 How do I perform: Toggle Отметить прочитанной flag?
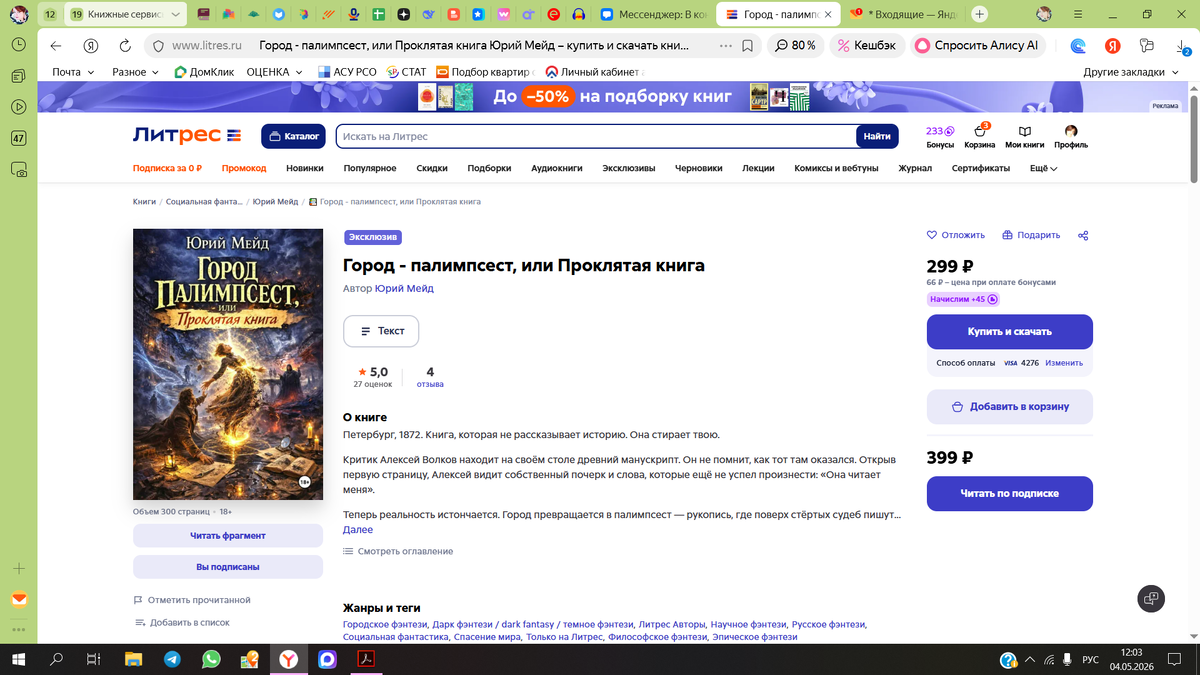coord(192,600)
